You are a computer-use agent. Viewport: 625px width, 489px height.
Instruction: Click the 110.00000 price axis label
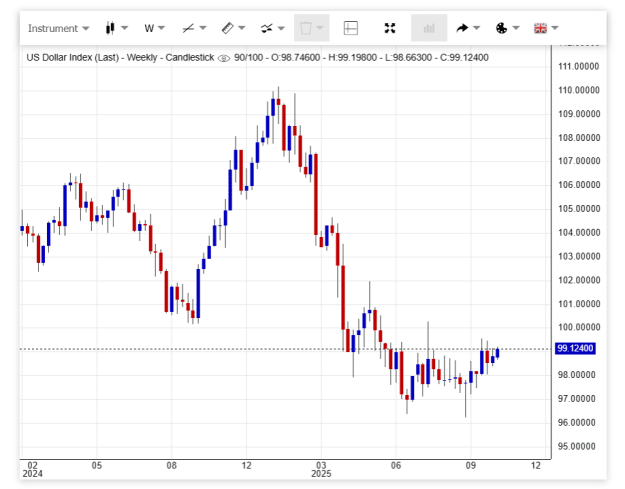click(x=579, y=90)
